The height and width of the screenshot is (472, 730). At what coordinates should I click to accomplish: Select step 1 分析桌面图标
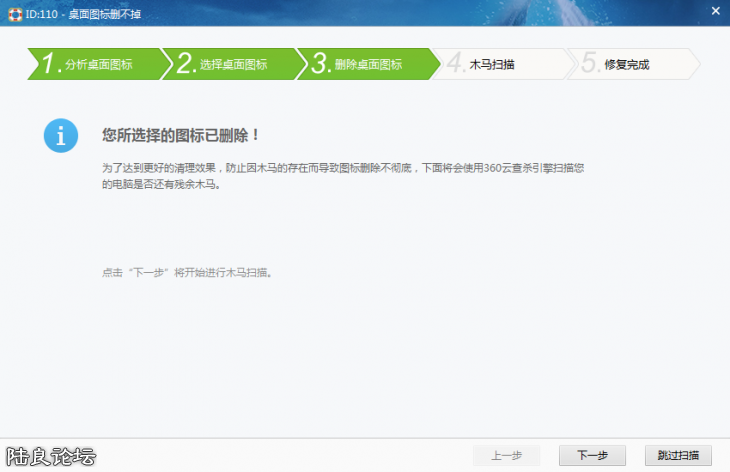pos(99,64)
